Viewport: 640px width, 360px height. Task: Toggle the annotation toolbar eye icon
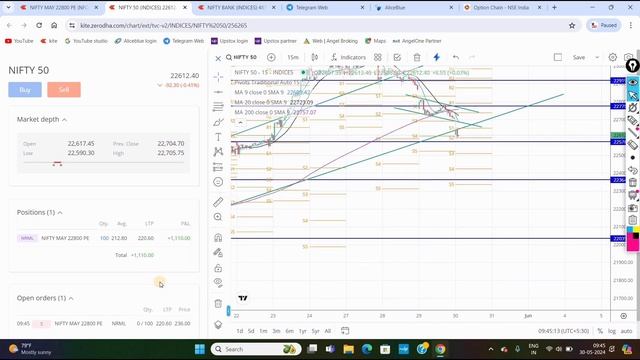point(633,82)
